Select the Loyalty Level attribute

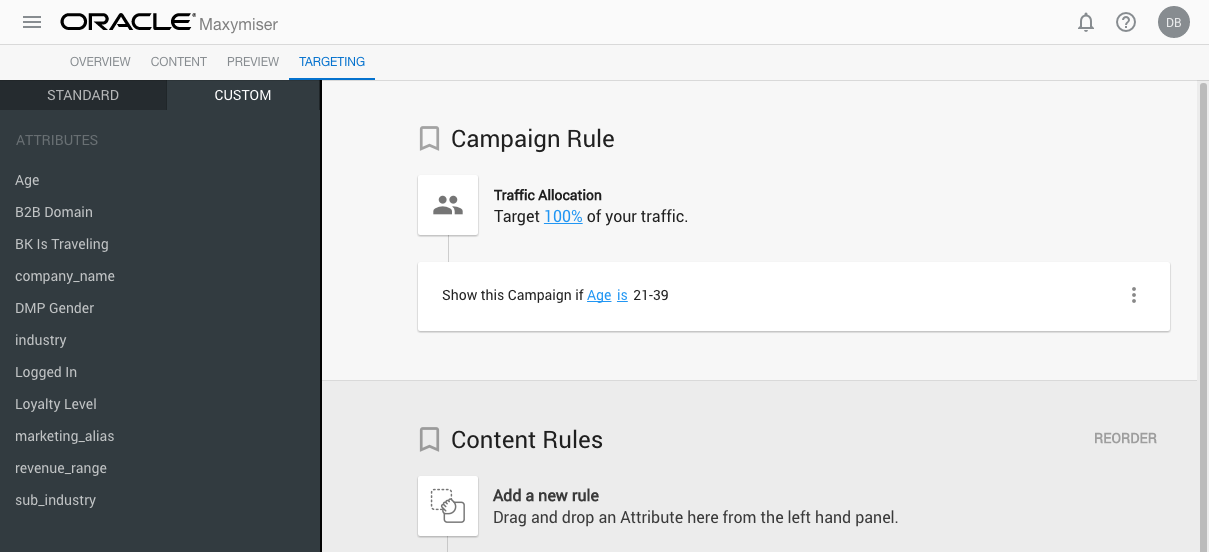coord(56,404)
